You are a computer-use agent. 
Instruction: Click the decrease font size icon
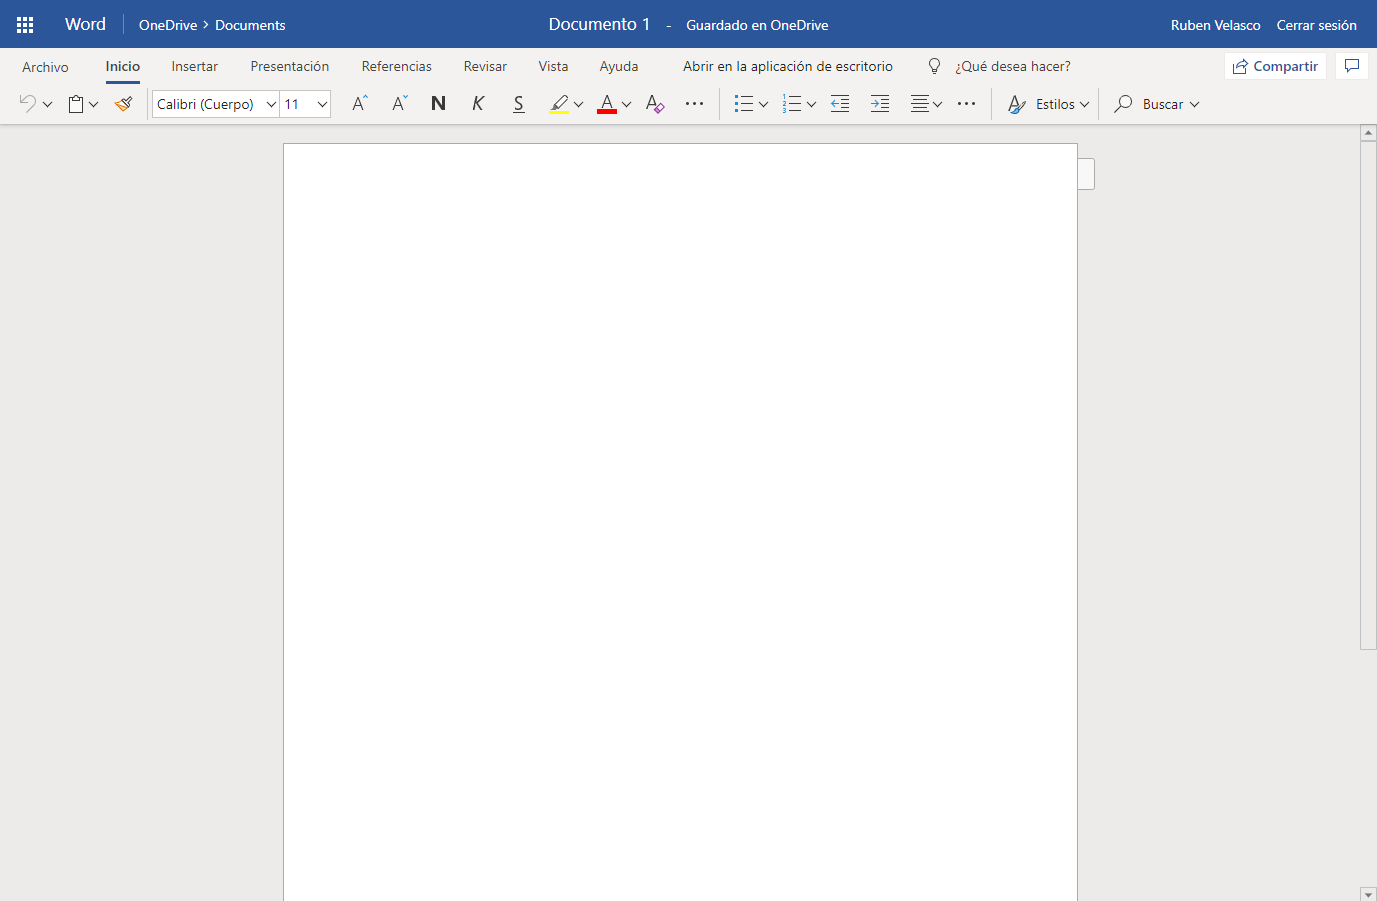(x=400, y=104)
